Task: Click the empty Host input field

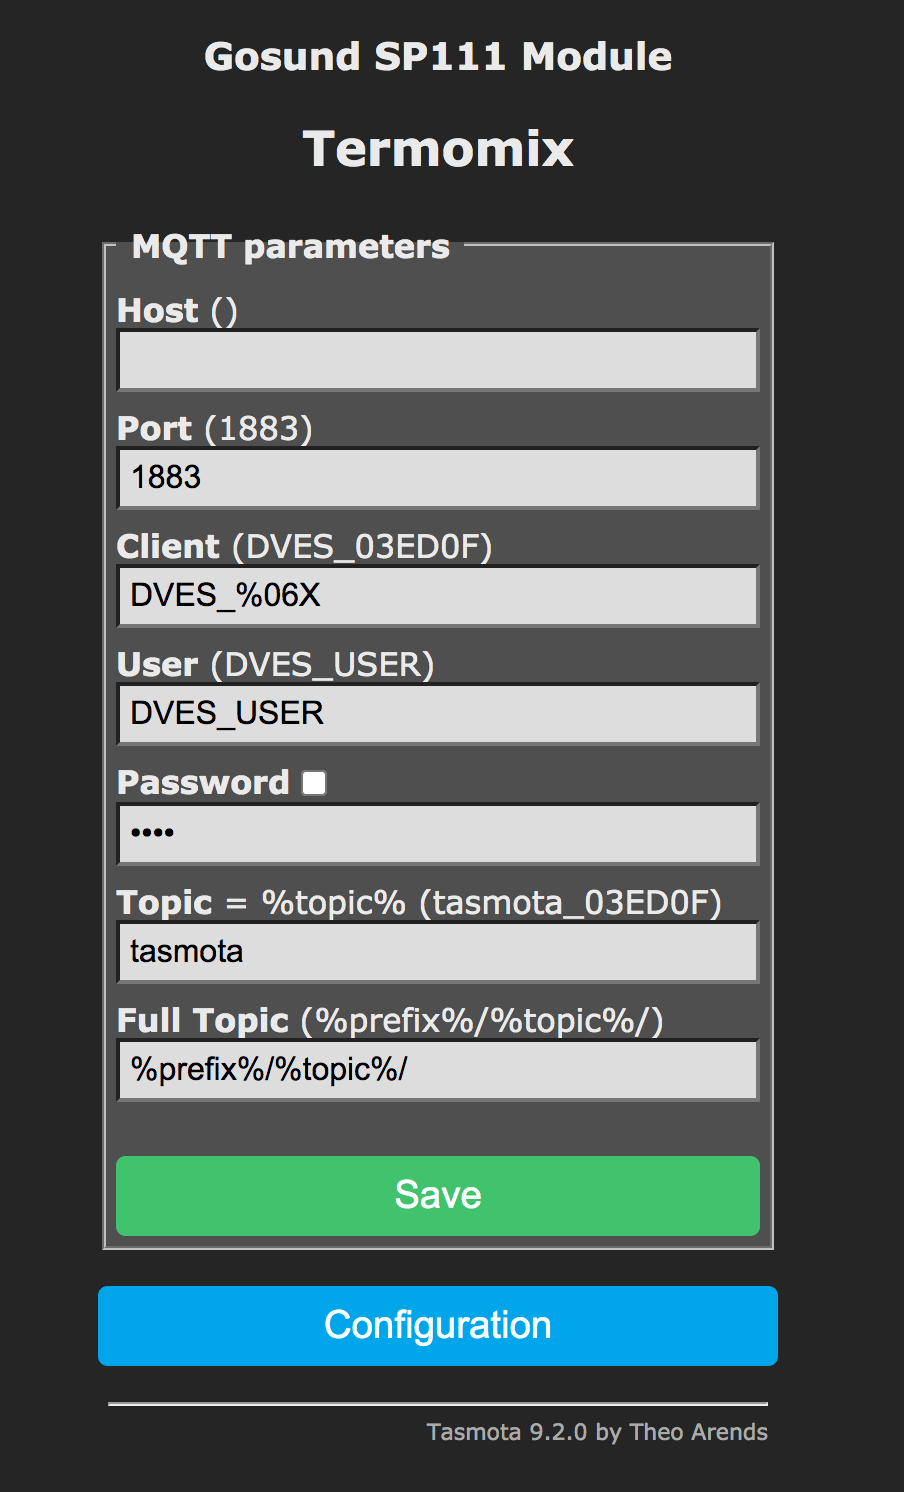Action: tap(438, 360)
